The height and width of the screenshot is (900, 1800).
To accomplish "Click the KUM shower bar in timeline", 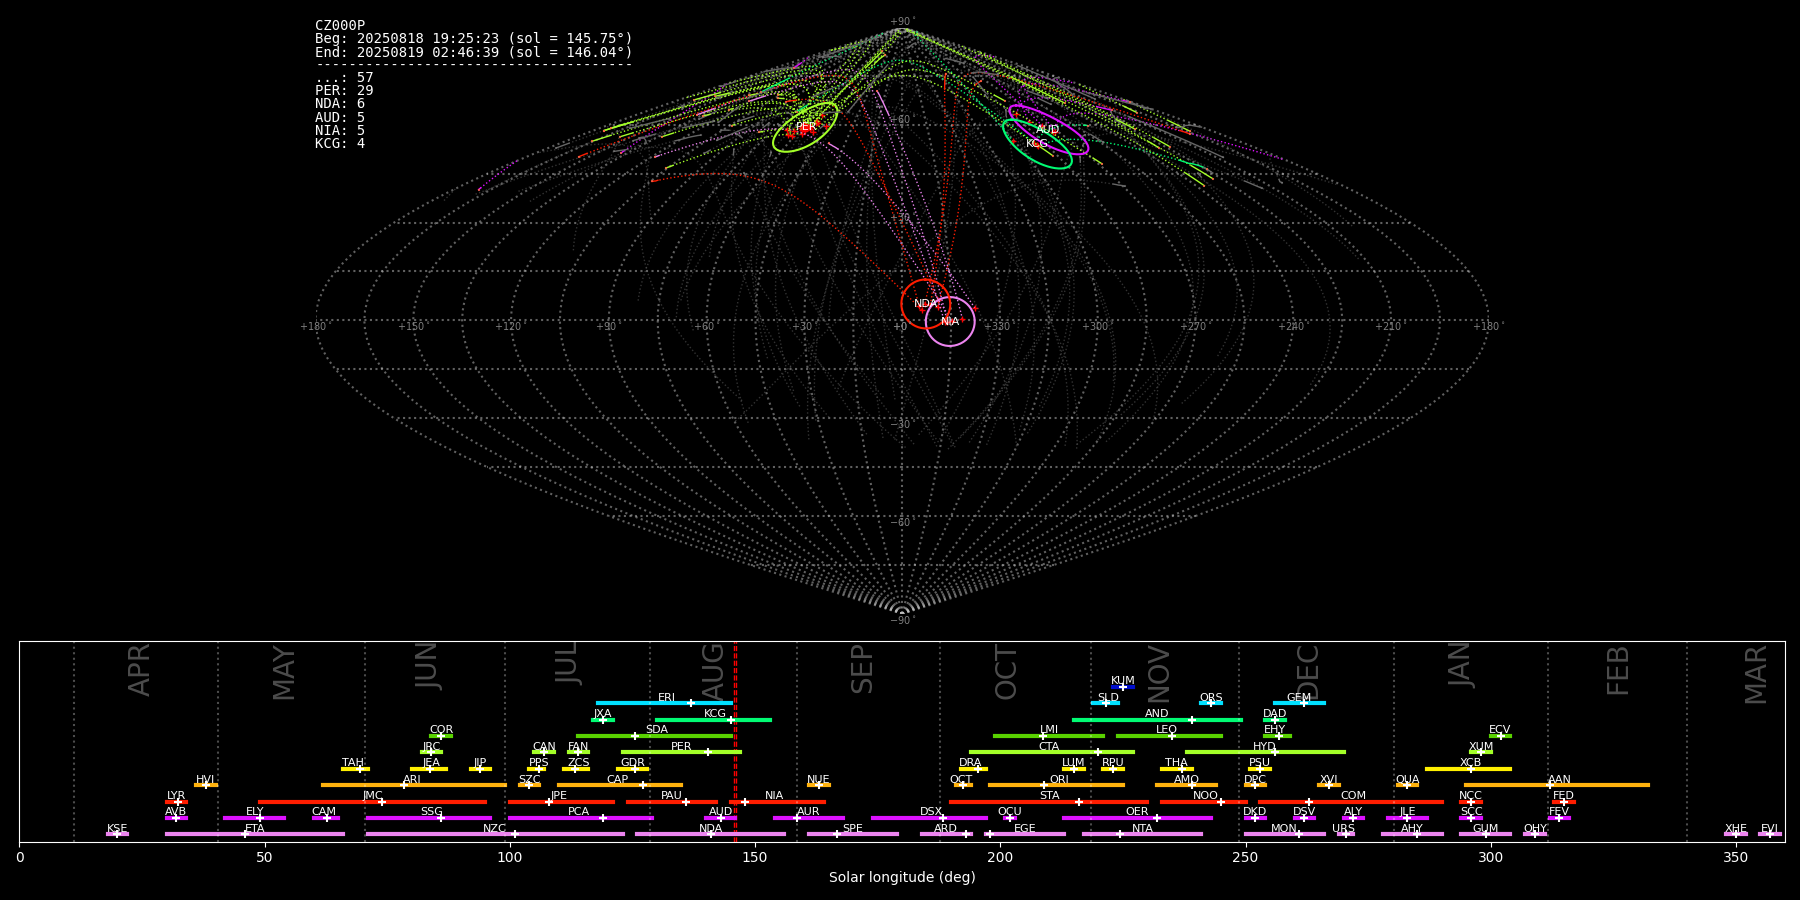I will 1123,687.
